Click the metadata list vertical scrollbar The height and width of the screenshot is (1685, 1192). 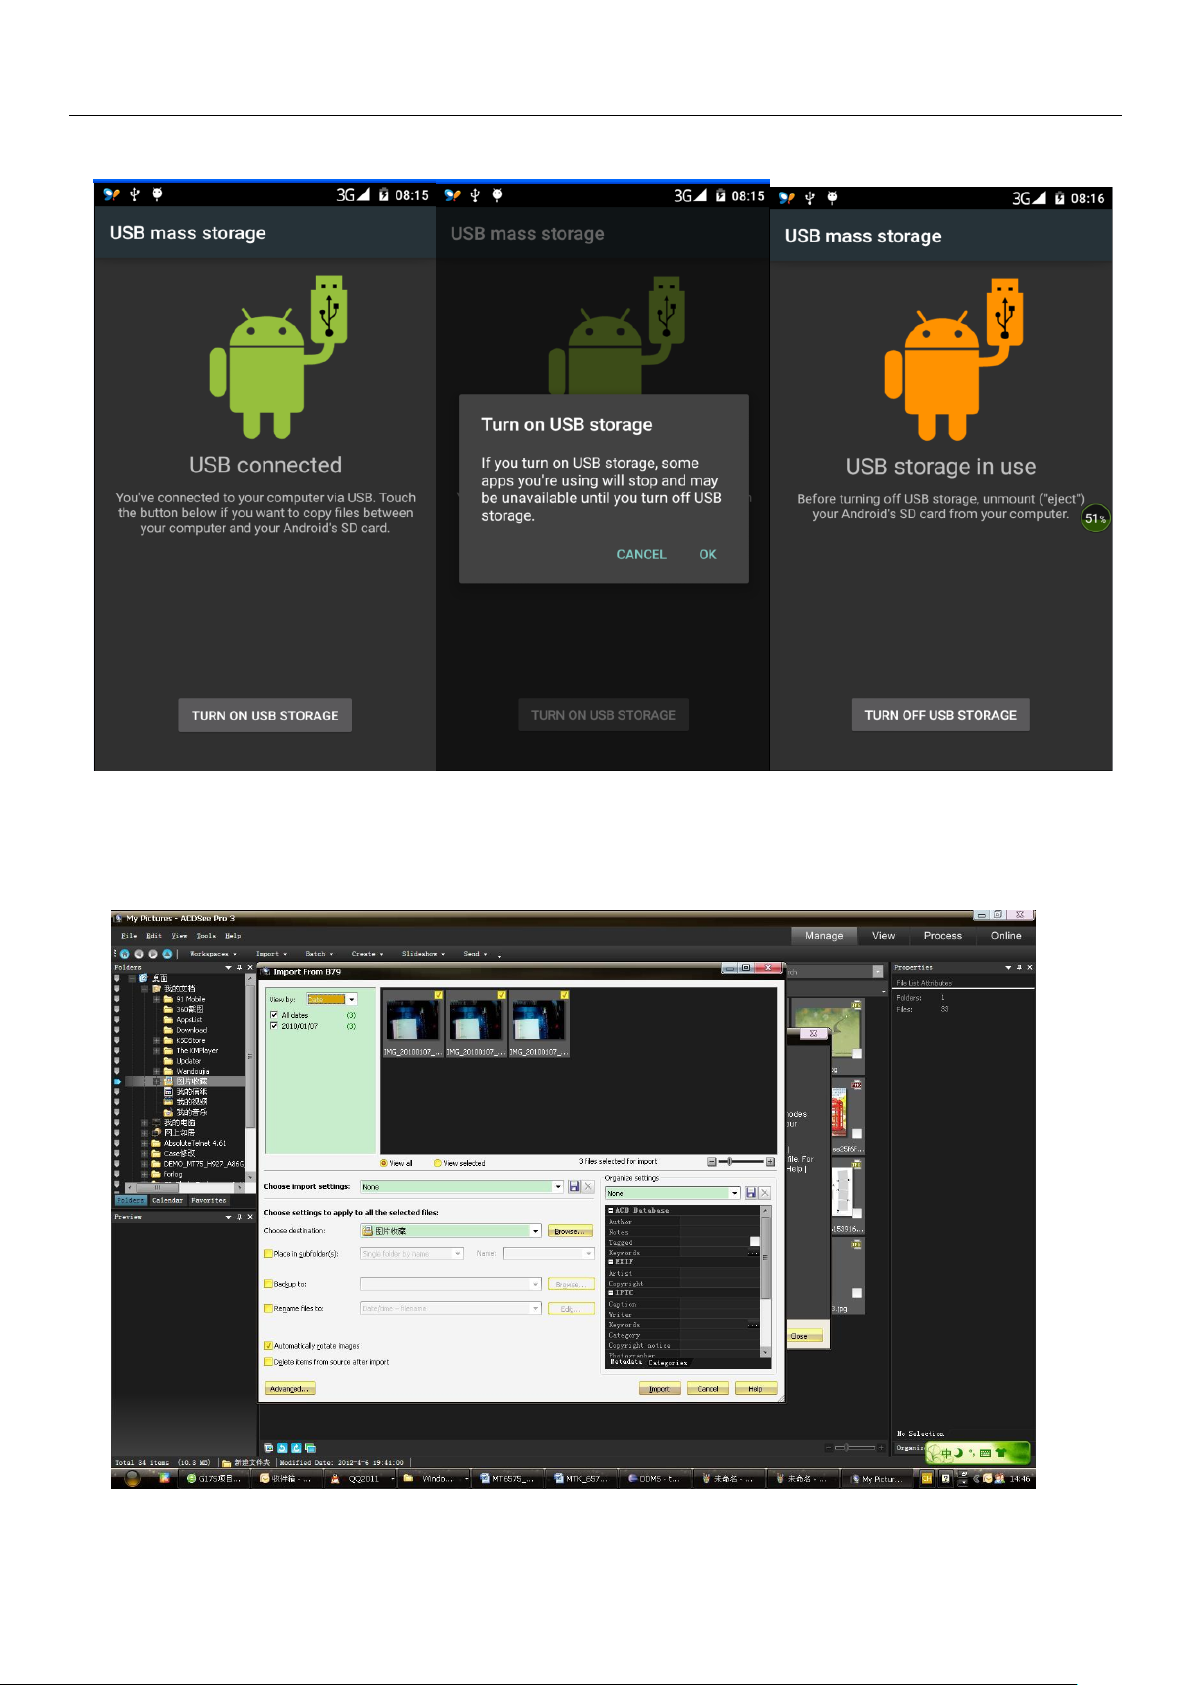point(766,1282)
